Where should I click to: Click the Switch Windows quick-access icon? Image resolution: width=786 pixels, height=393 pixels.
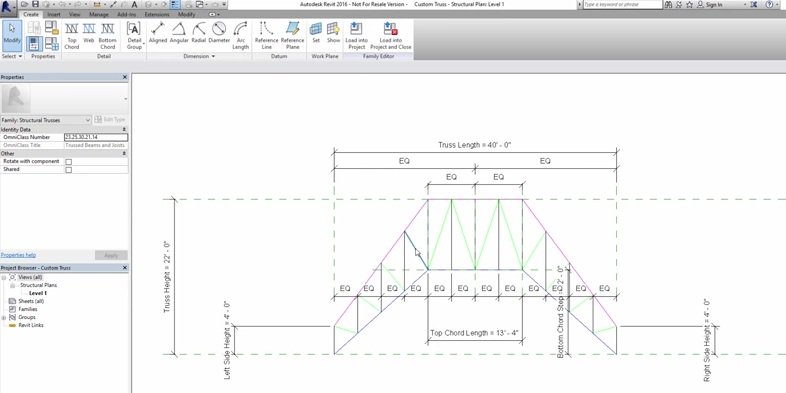coord(200,4)
